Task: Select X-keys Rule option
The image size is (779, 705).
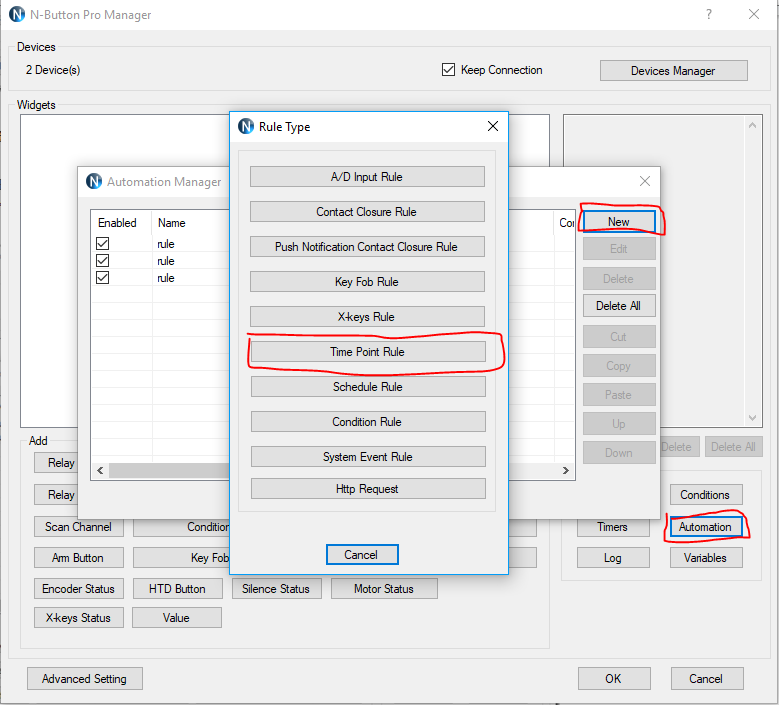Action: [x=367, y=317]
